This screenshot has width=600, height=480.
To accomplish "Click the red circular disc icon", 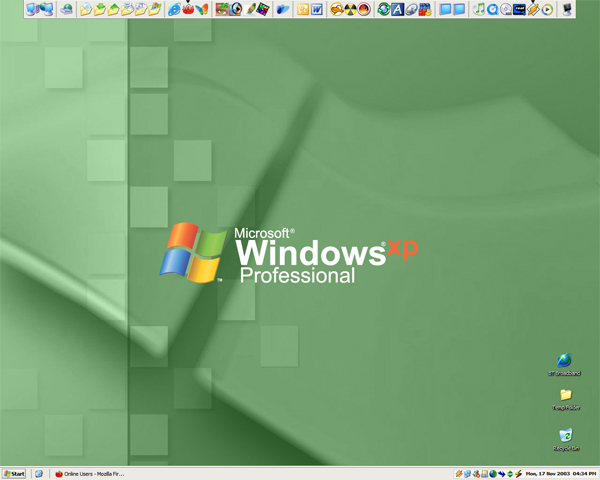I will click(x=364, y=9).
